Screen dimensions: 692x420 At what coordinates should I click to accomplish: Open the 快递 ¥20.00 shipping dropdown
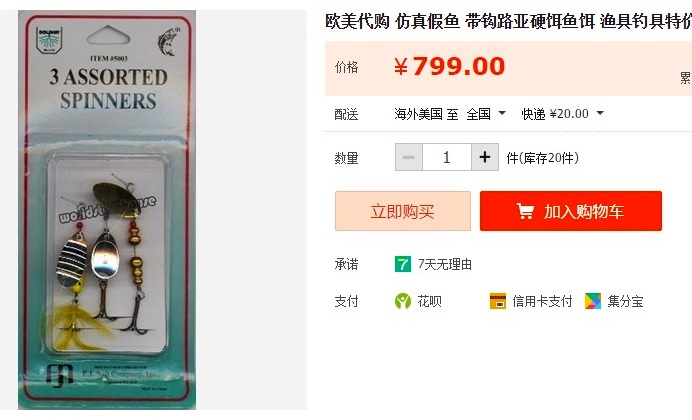pos(563,114)
